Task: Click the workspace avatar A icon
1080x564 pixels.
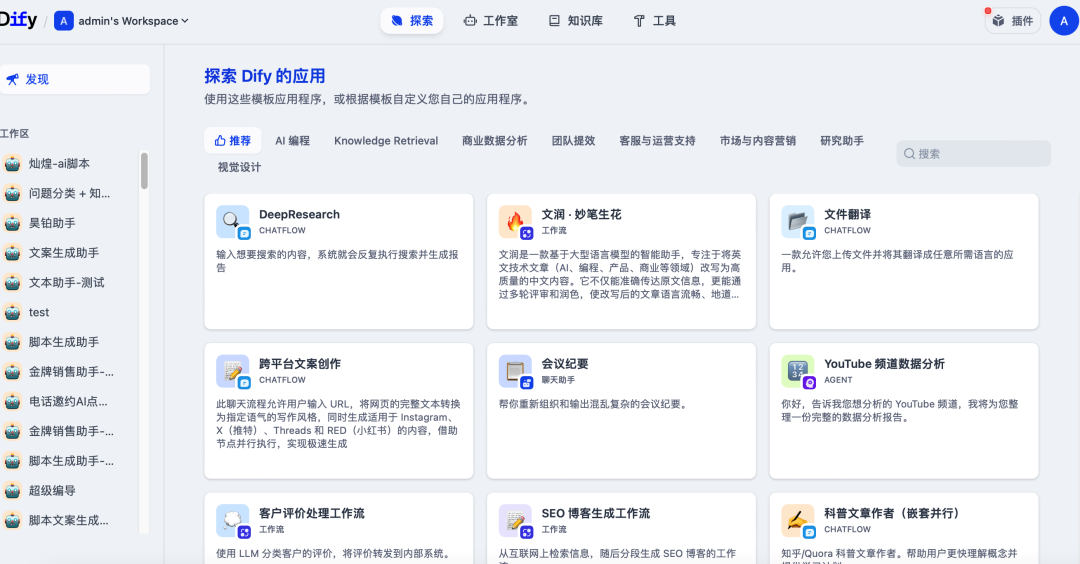Action: point(63,21)
